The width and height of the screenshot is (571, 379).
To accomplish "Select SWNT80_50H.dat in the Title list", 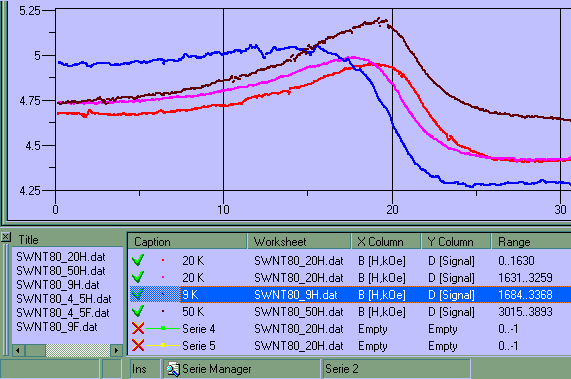I will click(61, 271).
